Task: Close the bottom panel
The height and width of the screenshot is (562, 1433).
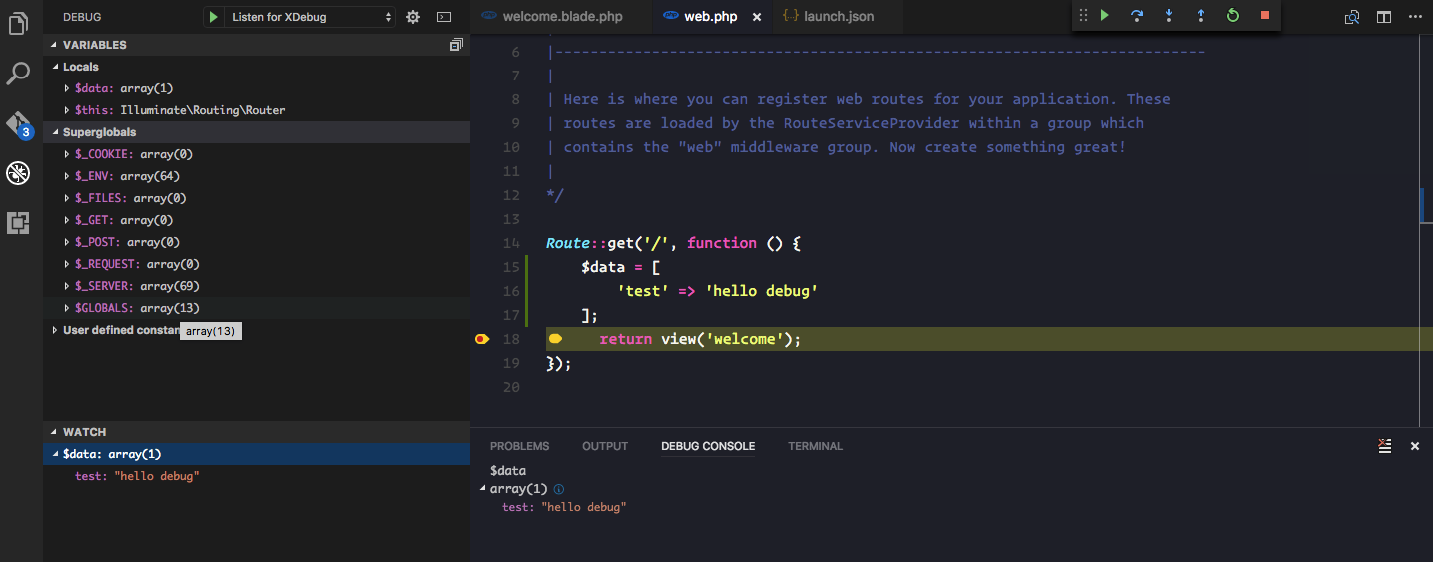Action: [x=1415, y=446]
